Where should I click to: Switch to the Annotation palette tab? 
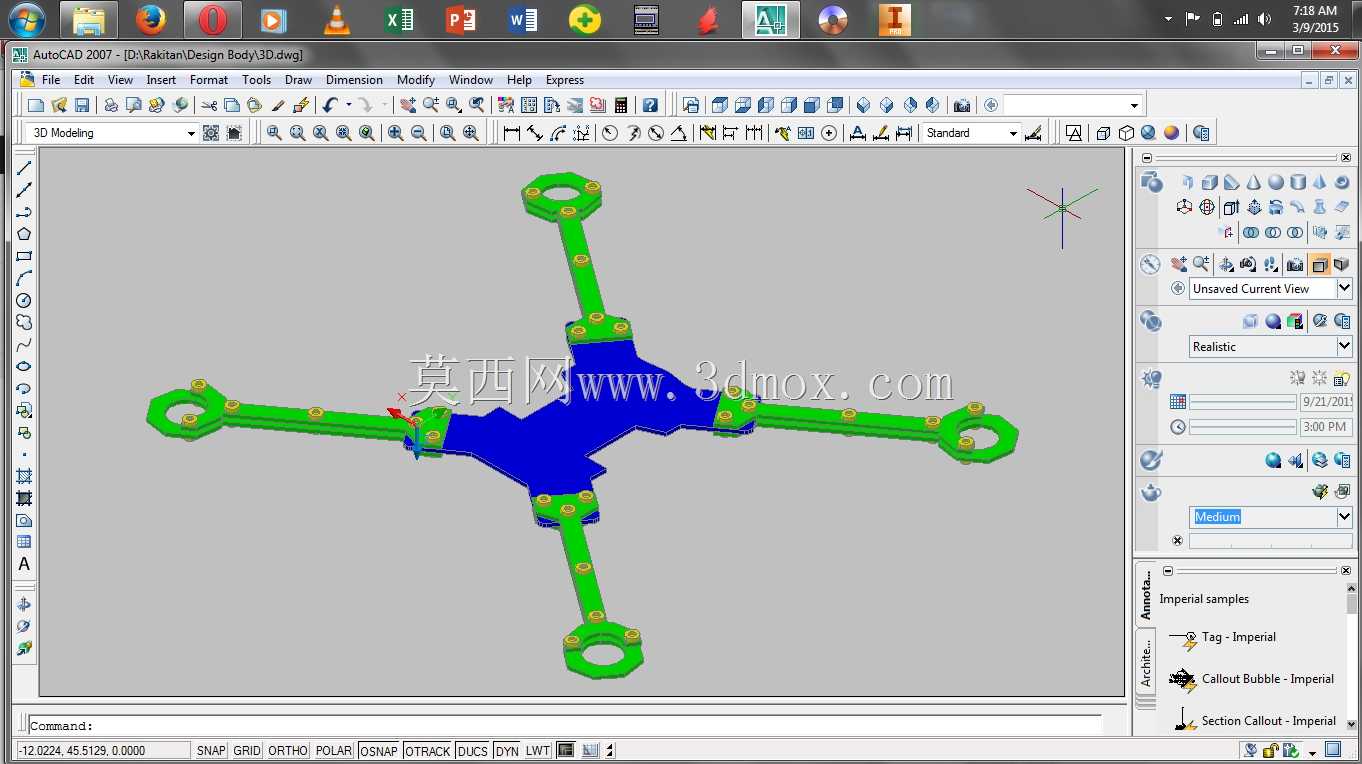1146,596
